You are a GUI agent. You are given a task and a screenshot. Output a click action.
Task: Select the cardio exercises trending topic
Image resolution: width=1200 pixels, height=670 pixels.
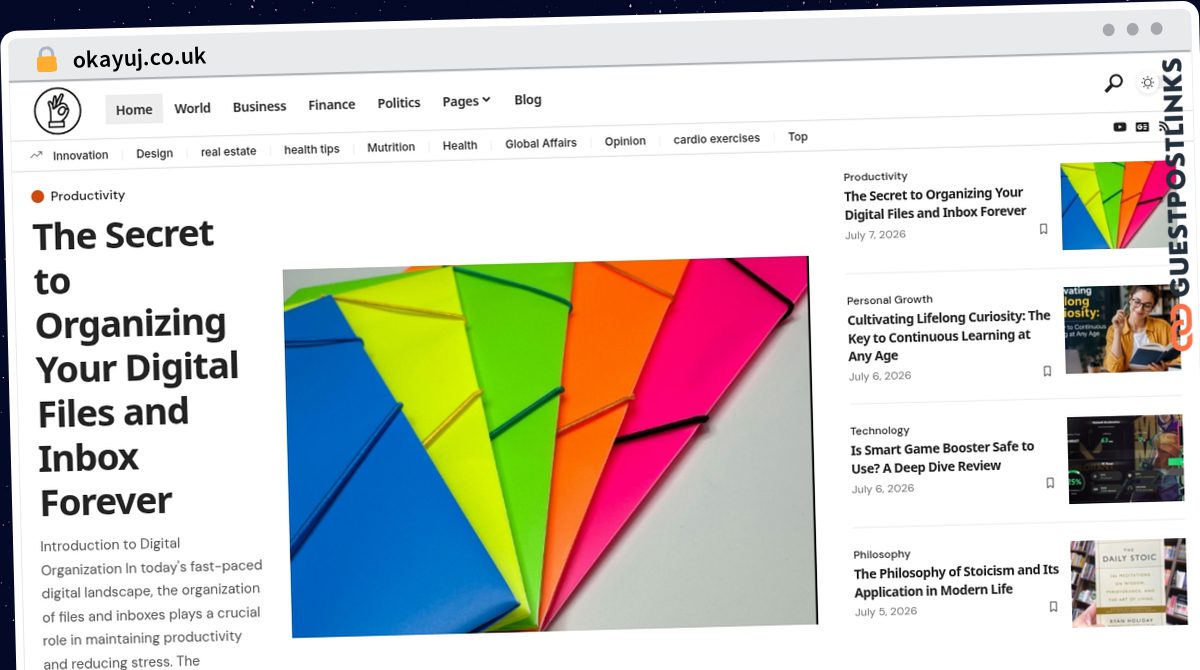point(716,139)
